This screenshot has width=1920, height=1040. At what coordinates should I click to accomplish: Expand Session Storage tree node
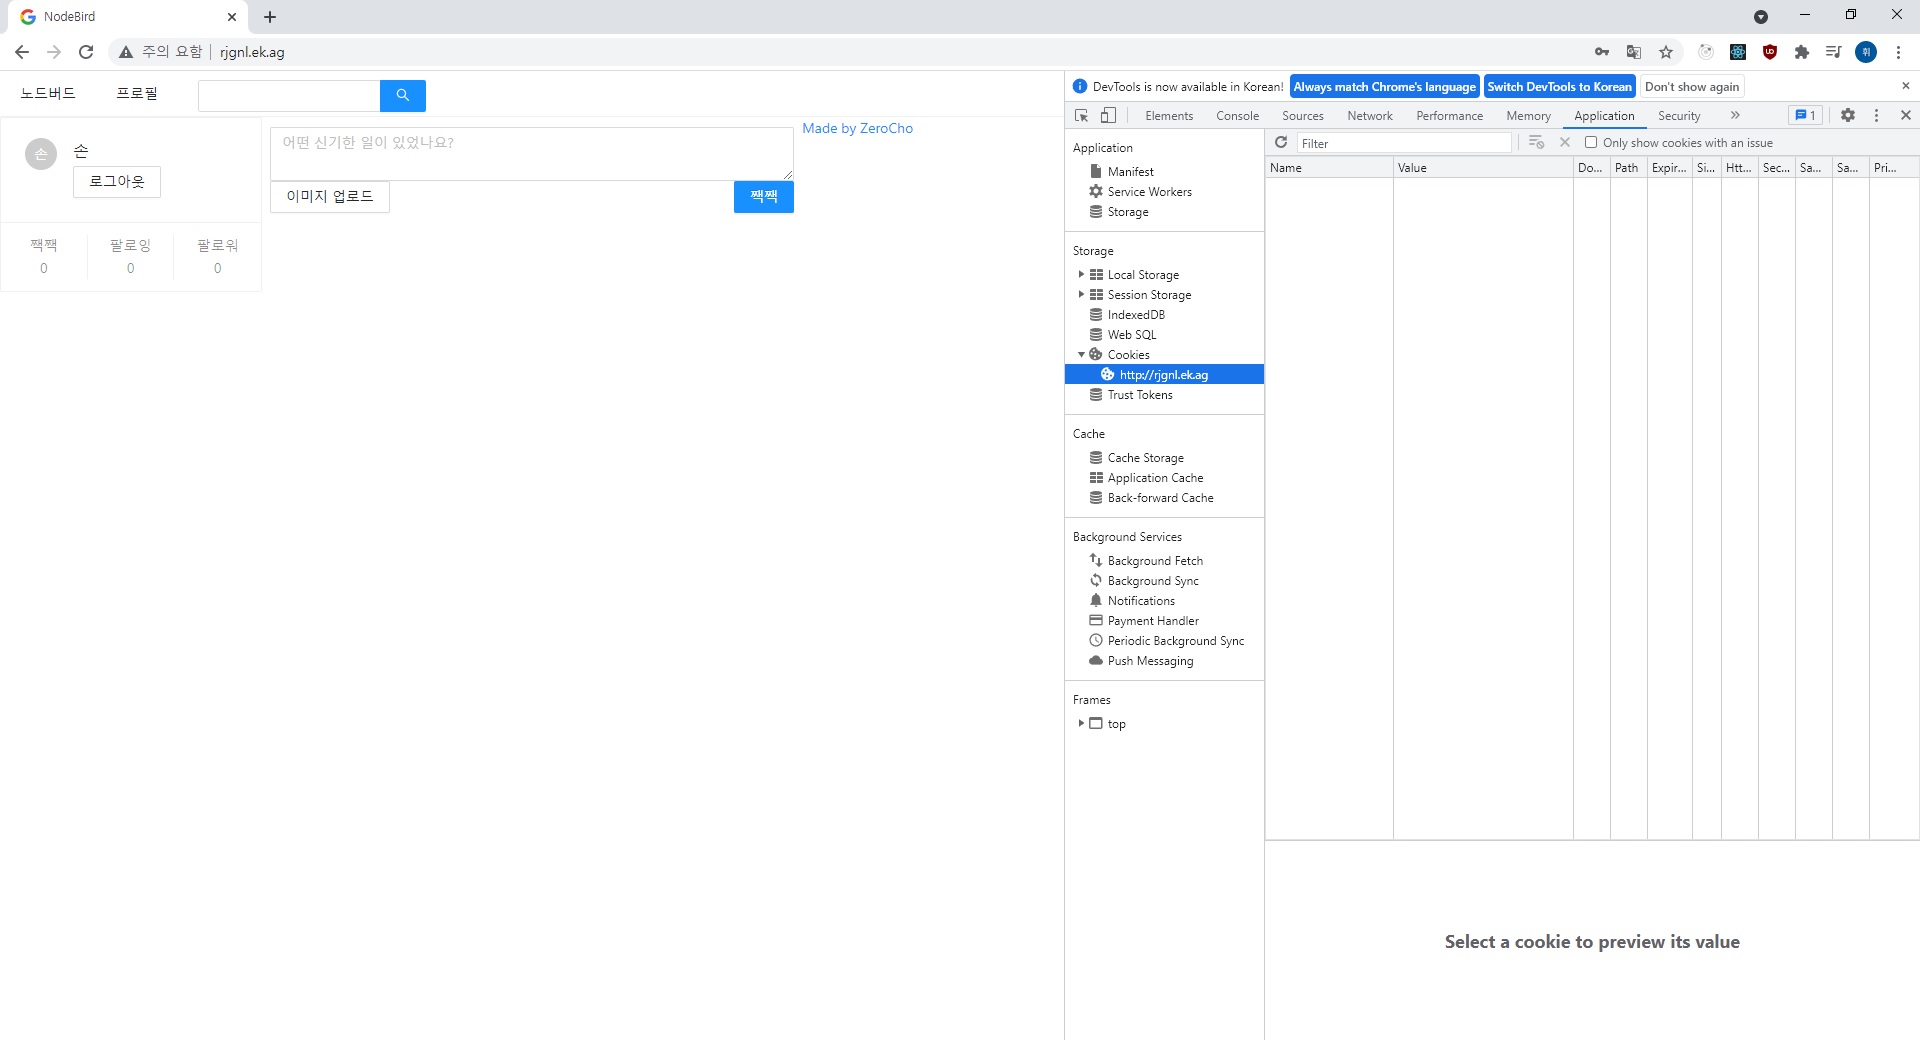pyautogui.click(x=1081, y=295)
